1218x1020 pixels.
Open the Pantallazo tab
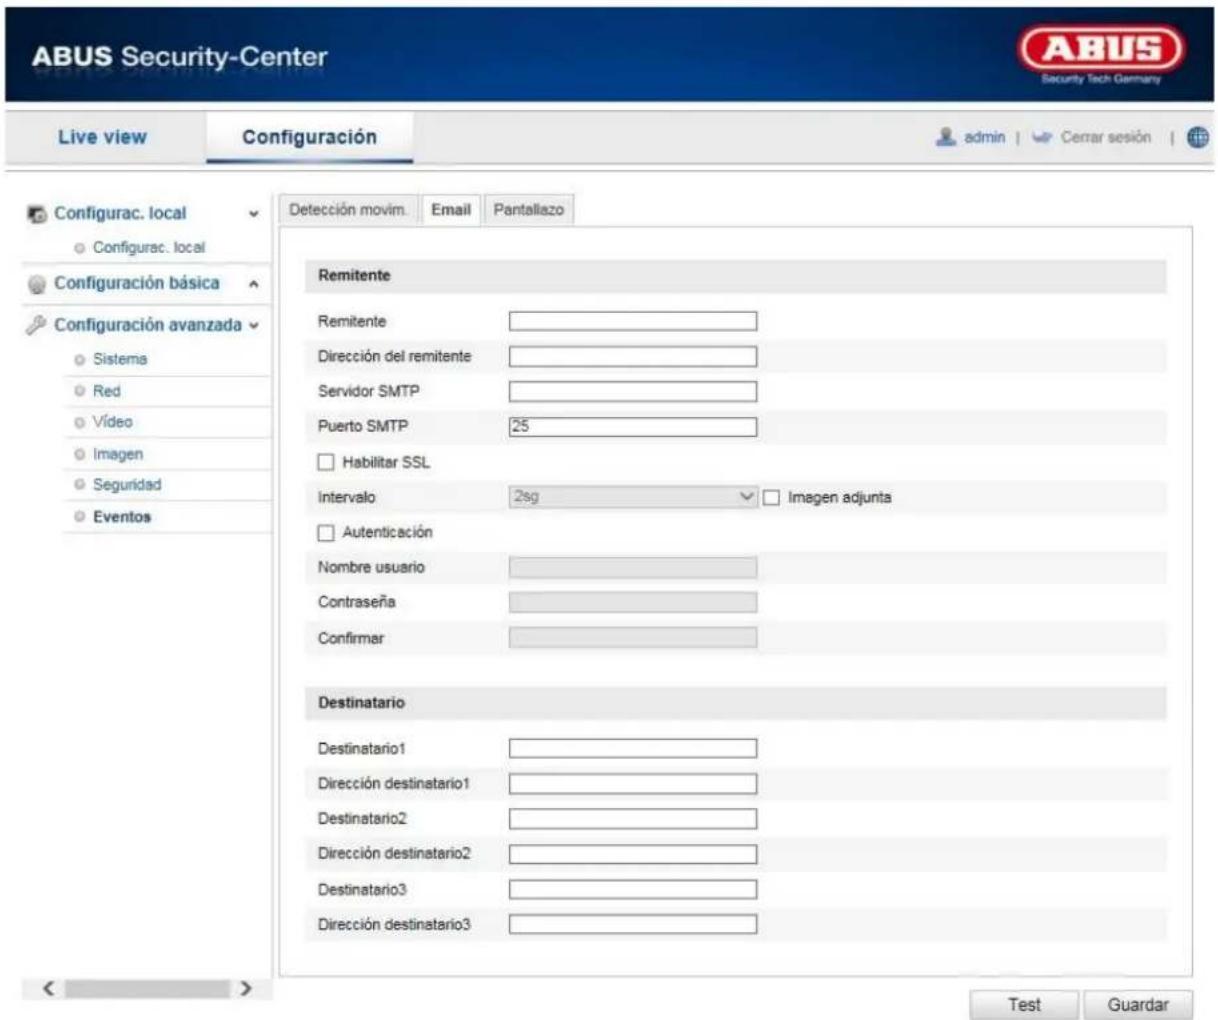529,210
